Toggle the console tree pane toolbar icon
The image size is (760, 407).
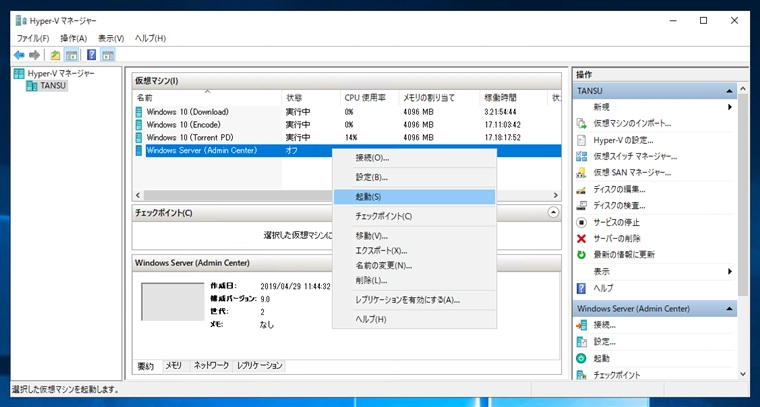coord(71,55)
